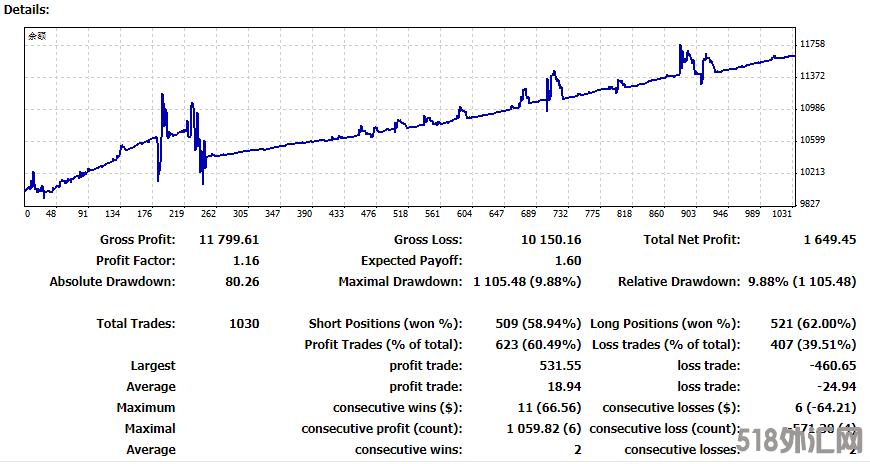Image resolution: width=870 pixels, height=464 pixels.
Task: Select chart x-axis label 518
Action: pyautogui.click(x=401, y=214)
